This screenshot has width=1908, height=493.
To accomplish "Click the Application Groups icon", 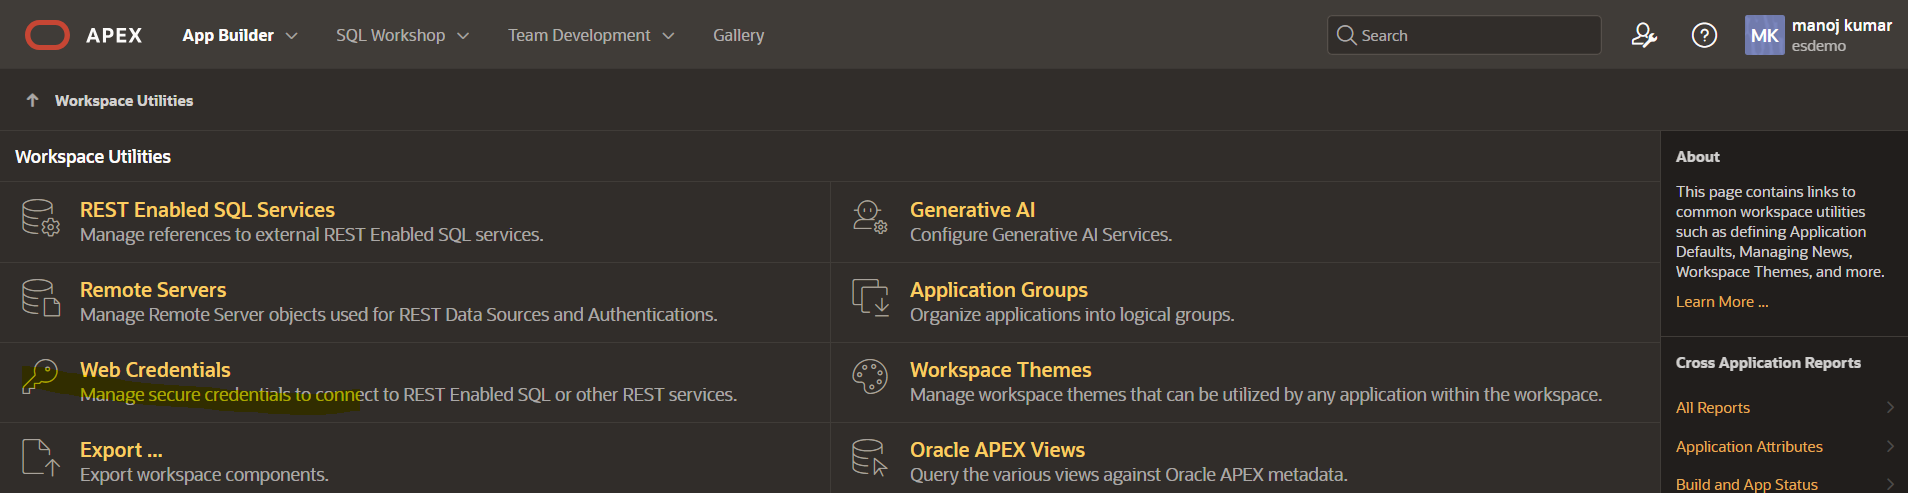I will tap(870, 298).
